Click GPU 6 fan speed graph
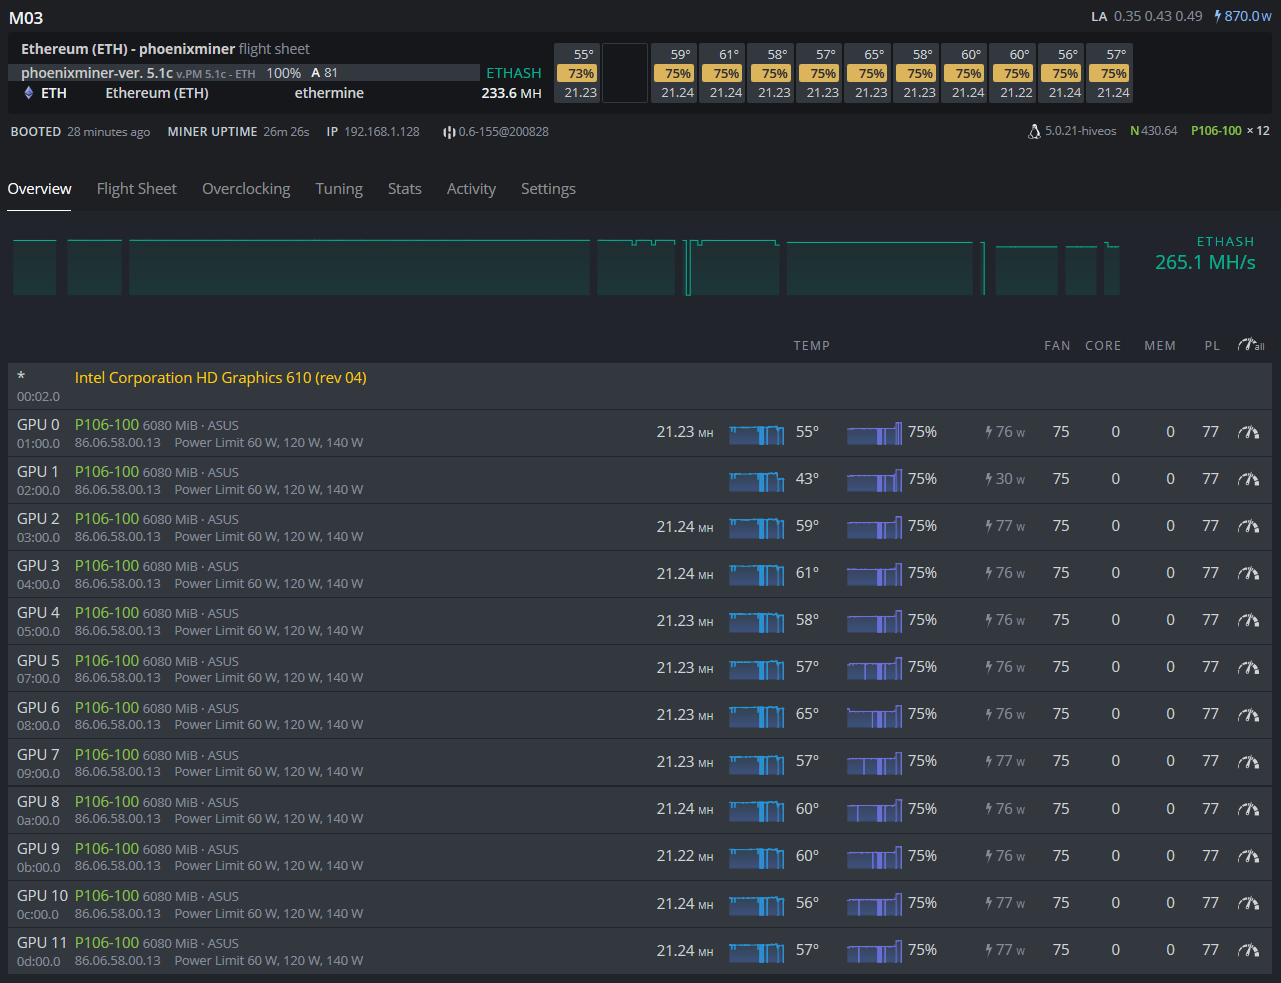1281x983 pixels. (x=874, y=714)
